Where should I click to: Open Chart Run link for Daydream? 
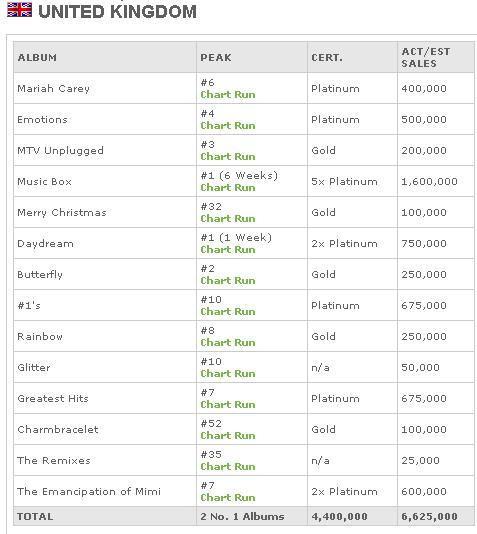[x=228, y=249]
